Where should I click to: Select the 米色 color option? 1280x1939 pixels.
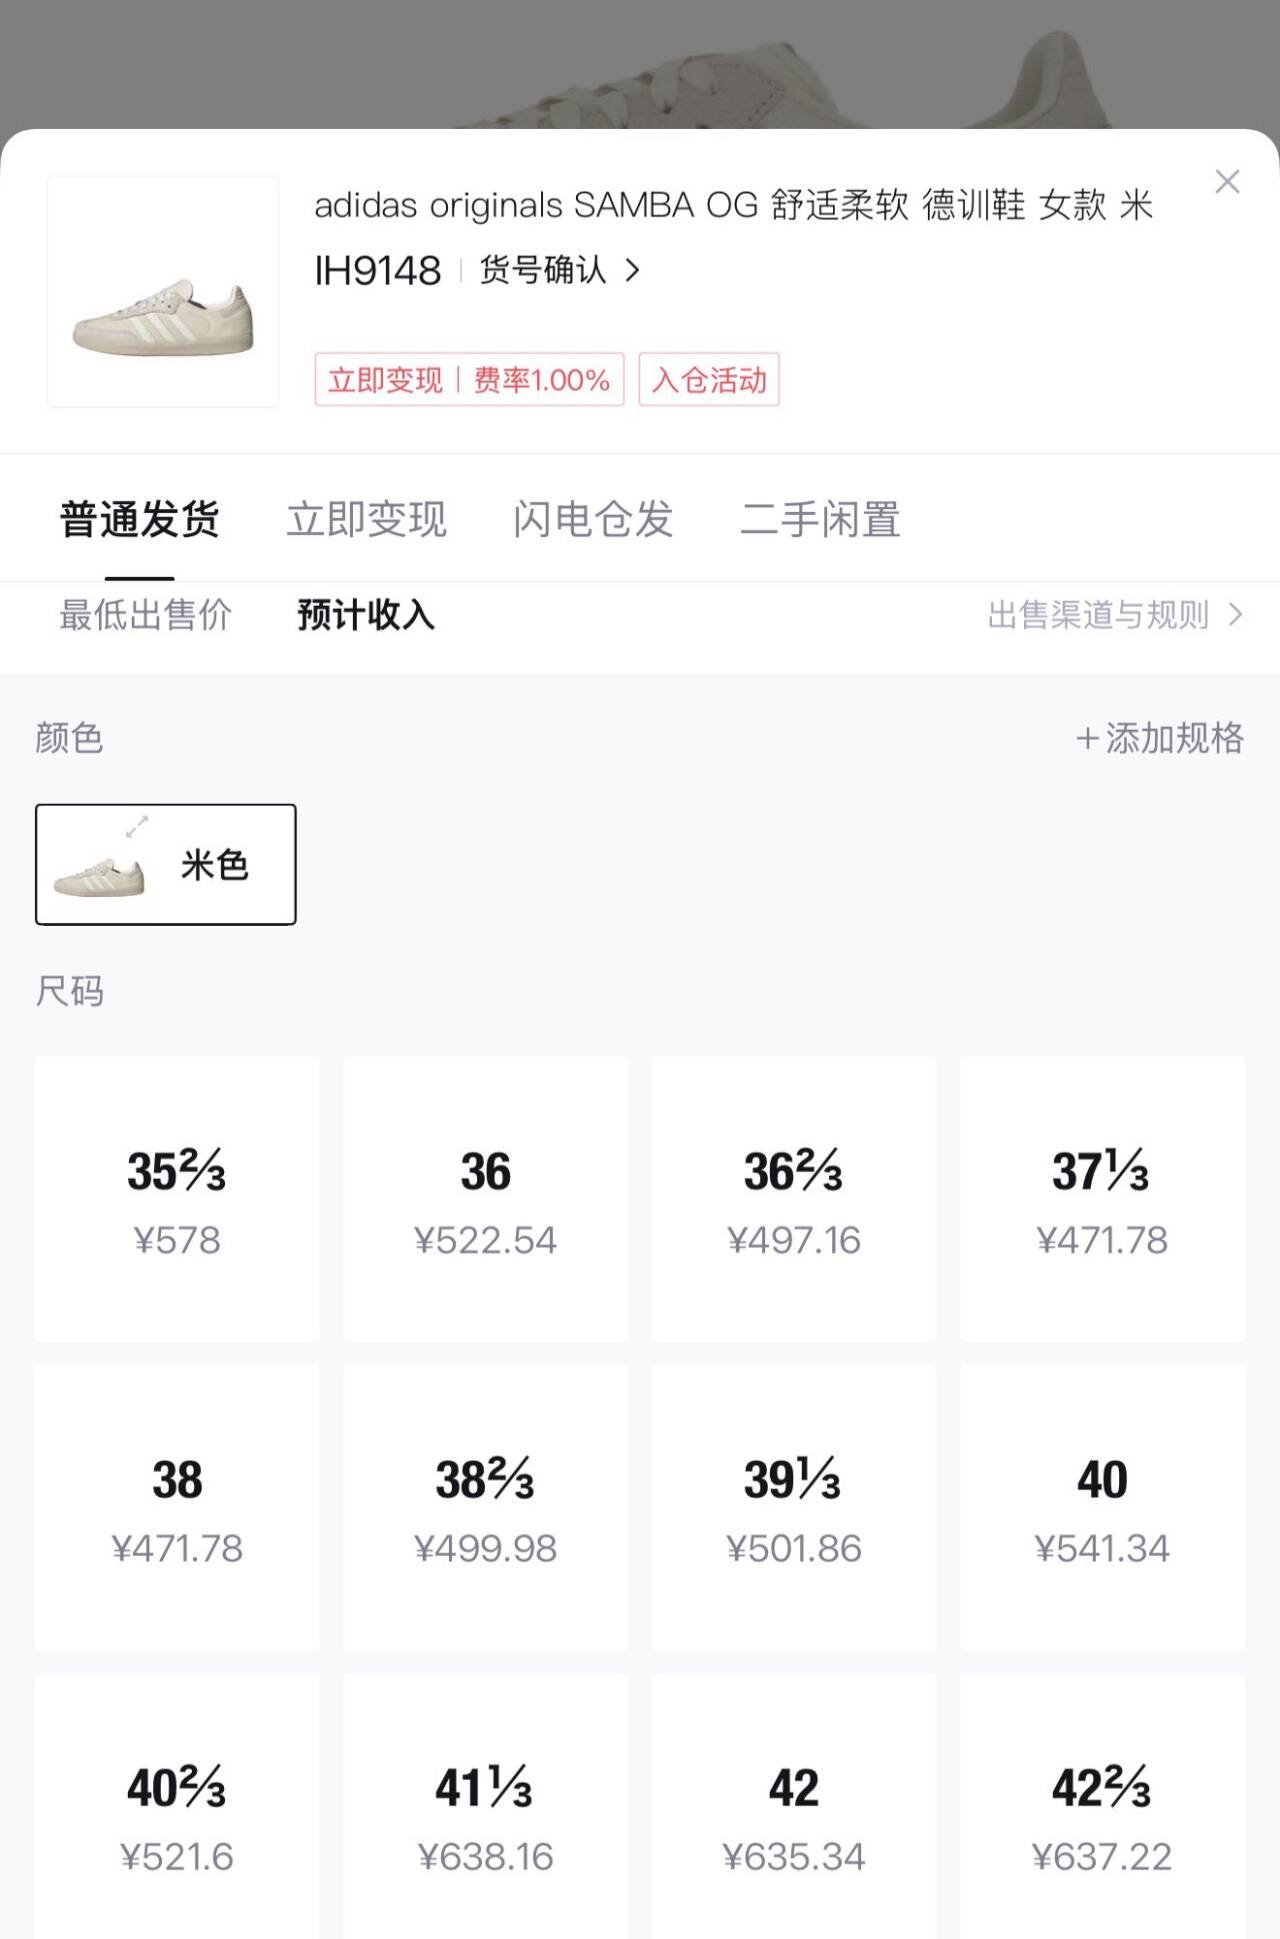(166, 864)
